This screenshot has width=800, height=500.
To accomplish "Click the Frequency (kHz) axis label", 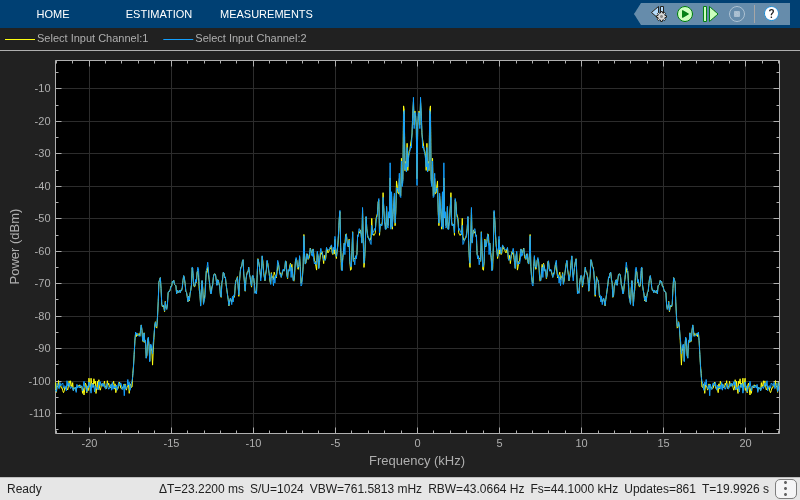I will pyautogui.click(x=417, y=461).
